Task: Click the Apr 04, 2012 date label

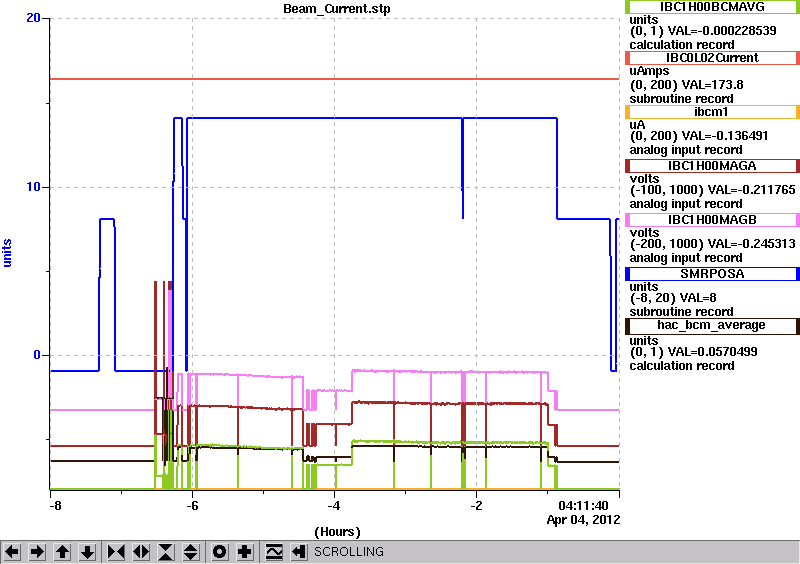Action: tap(583, 520)
